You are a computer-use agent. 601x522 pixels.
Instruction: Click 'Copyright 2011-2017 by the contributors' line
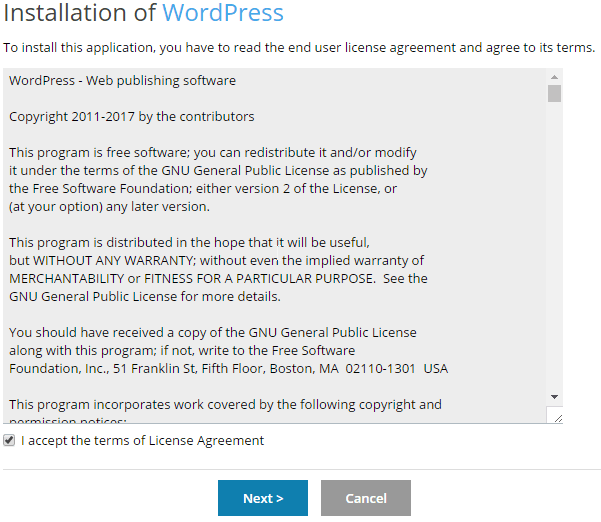point(131,117)
